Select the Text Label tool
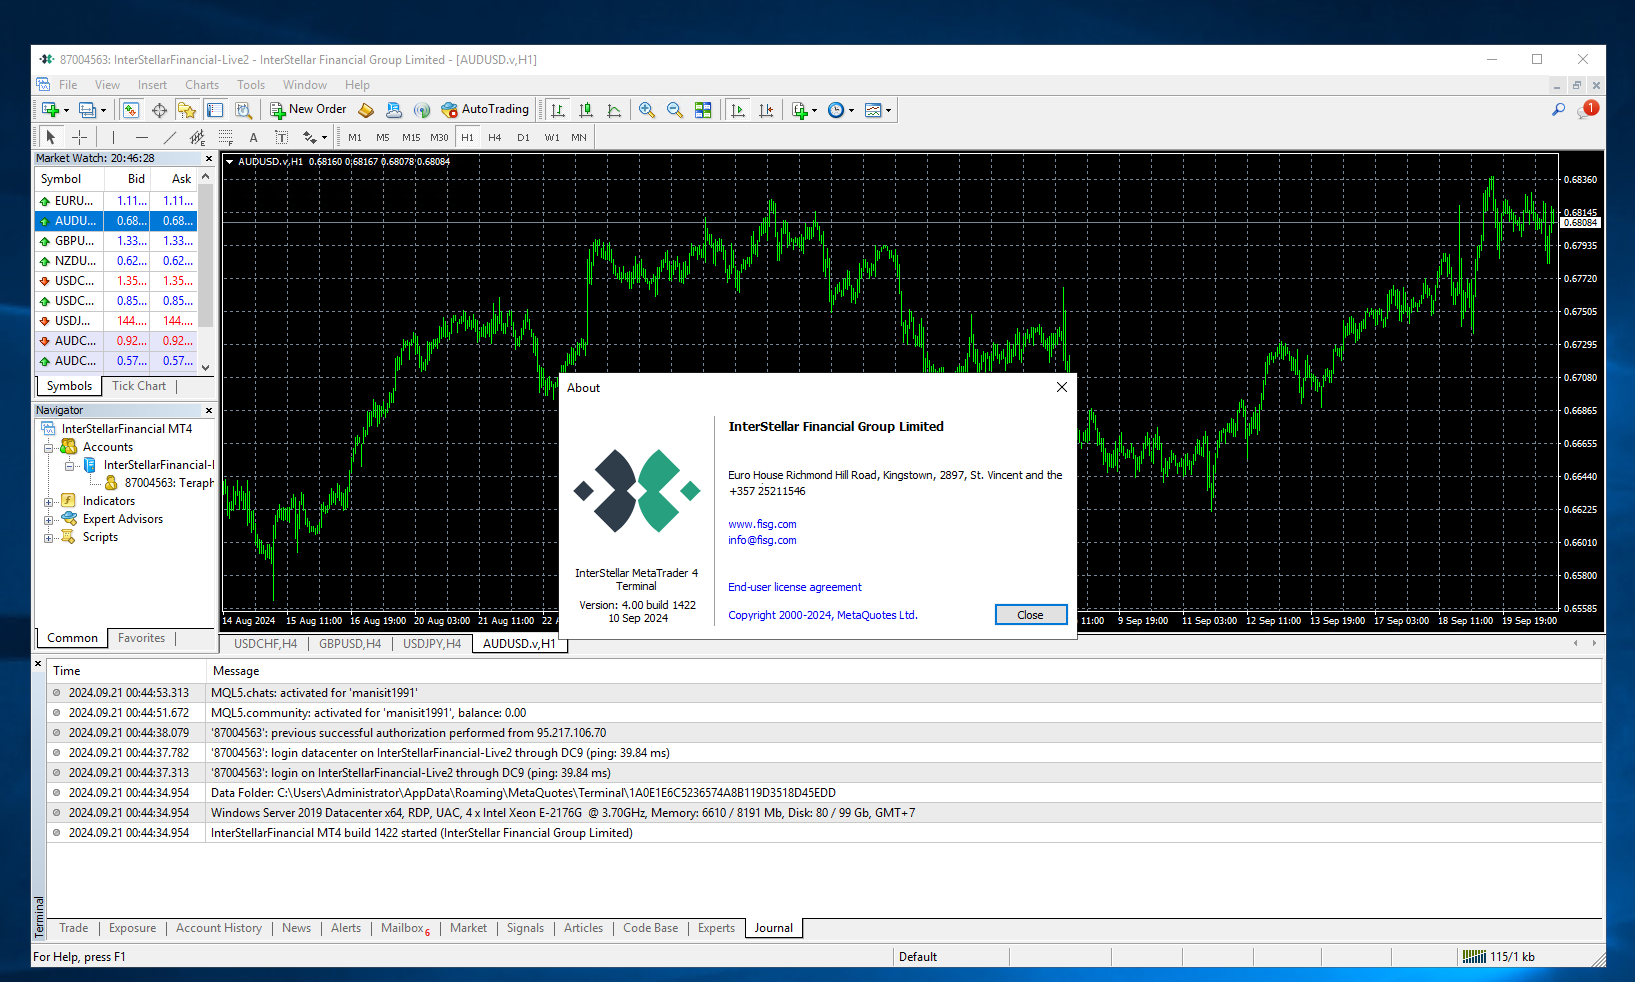Image resolution: width=1635 pixels, height=982 pixels. coord(282,137)
